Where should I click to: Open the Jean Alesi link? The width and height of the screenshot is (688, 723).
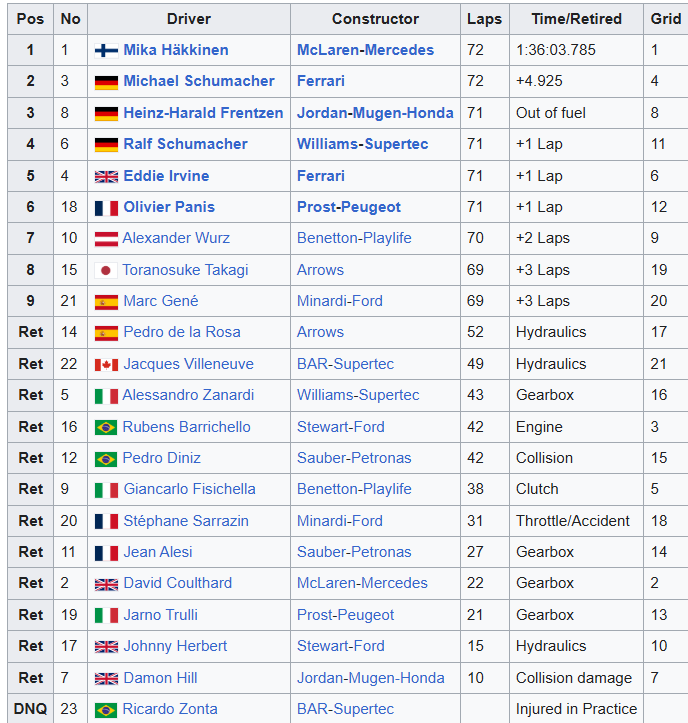pos(158,551)
